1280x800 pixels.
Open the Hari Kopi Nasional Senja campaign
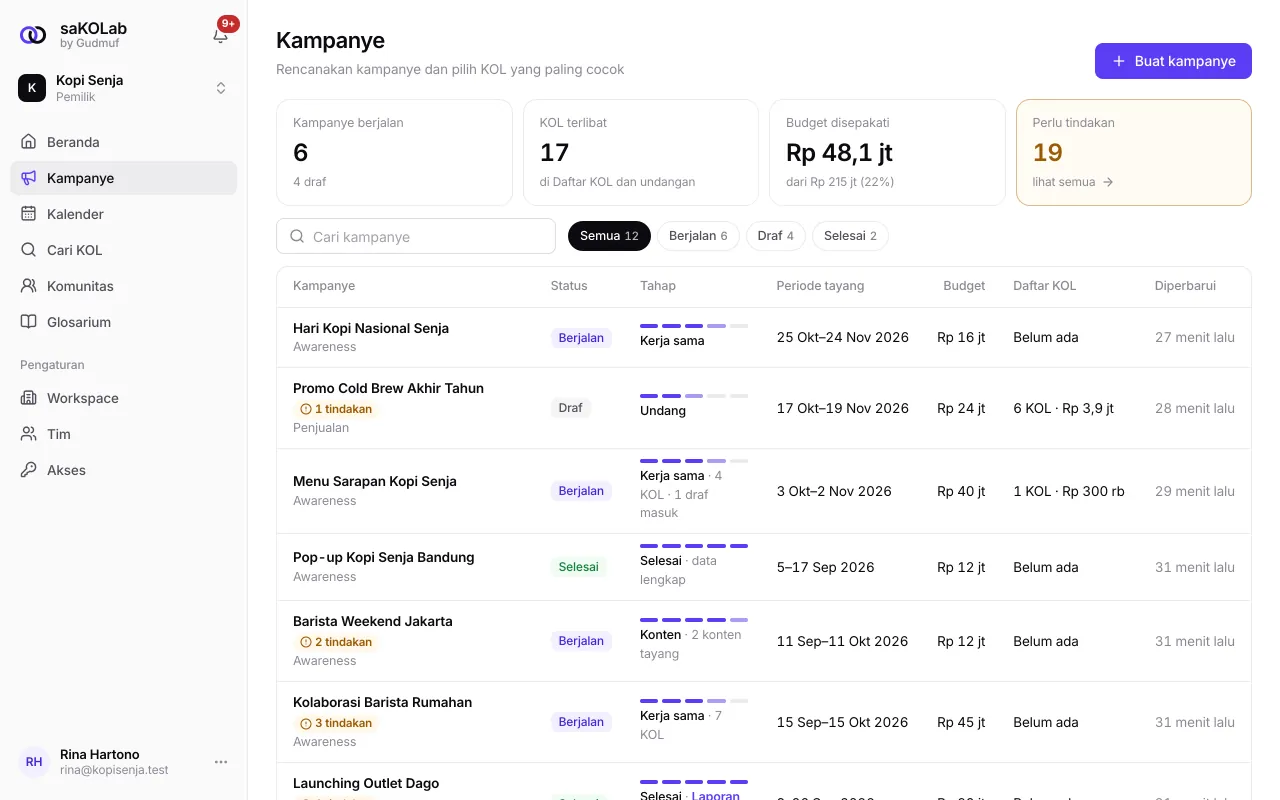click(371, 328)
